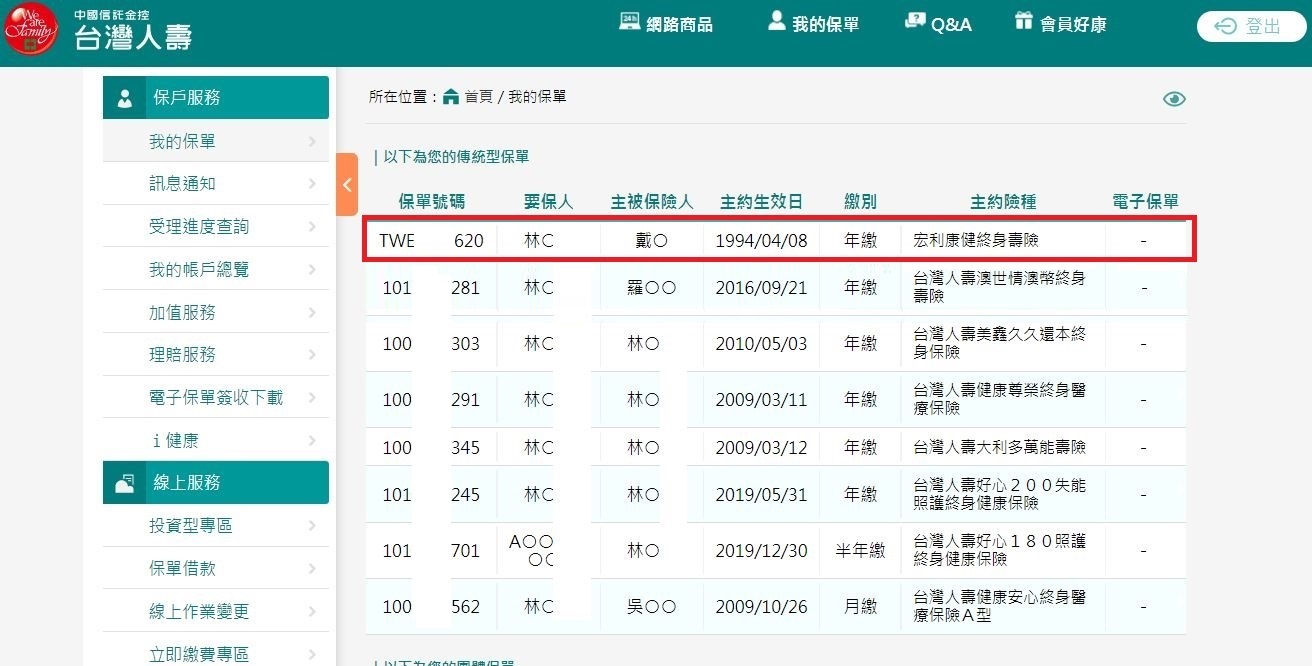Click the 會員好康 gift box icon
1312x666 pixels.
point(1023,21)
